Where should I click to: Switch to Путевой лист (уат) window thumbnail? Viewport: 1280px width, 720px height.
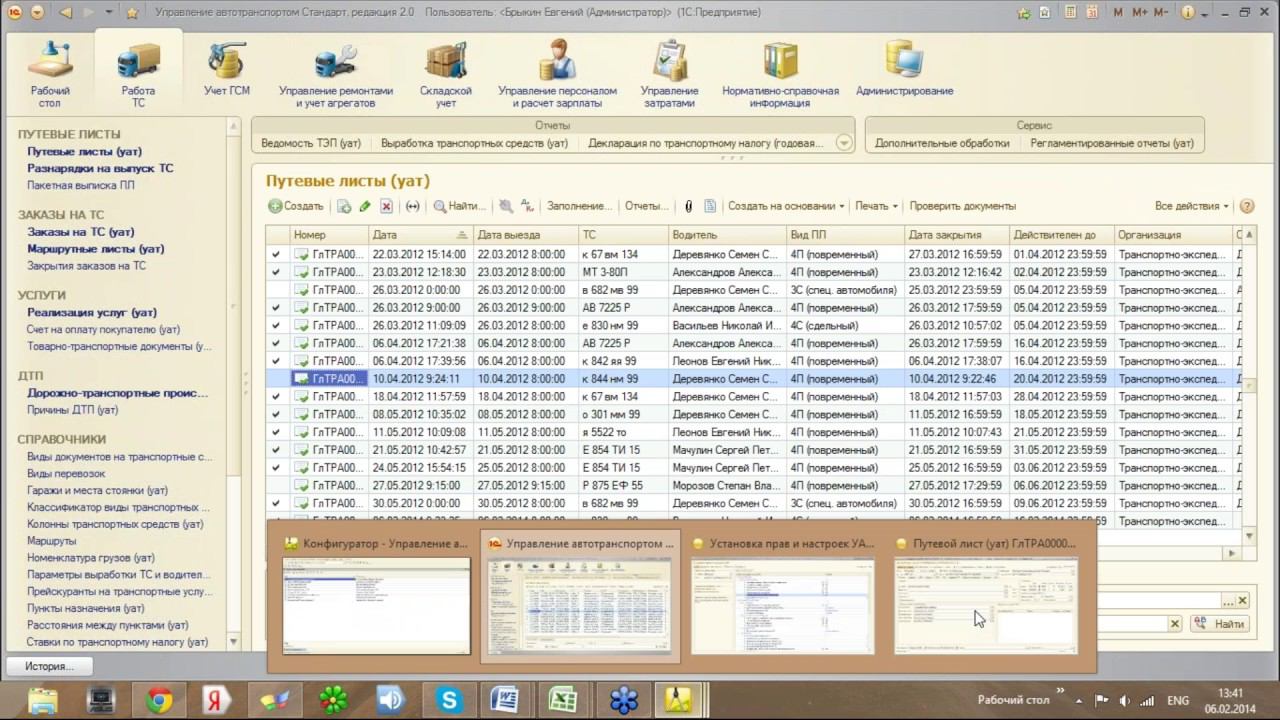click(986, 596)
